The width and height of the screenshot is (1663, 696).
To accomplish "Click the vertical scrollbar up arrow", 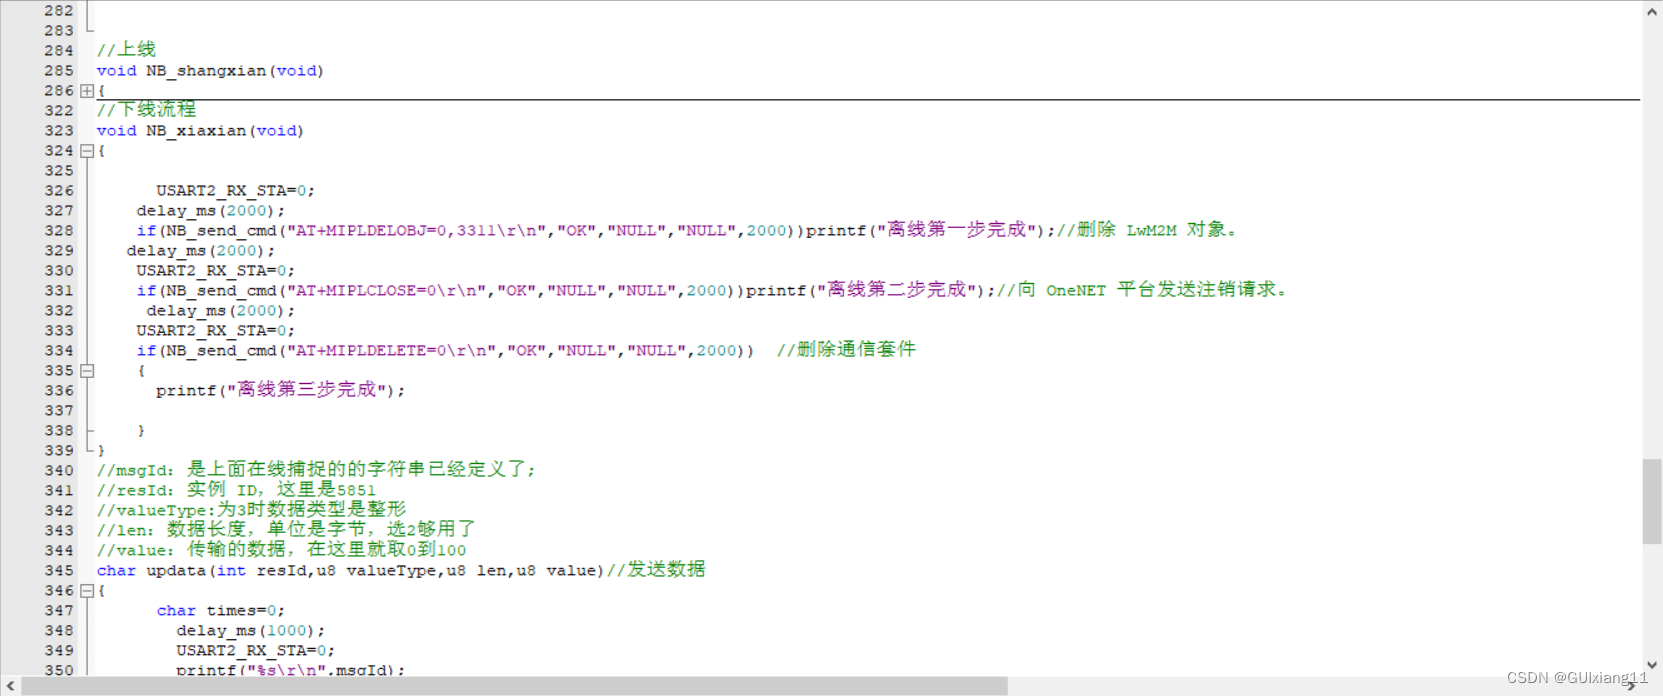I will (1652, 12).
